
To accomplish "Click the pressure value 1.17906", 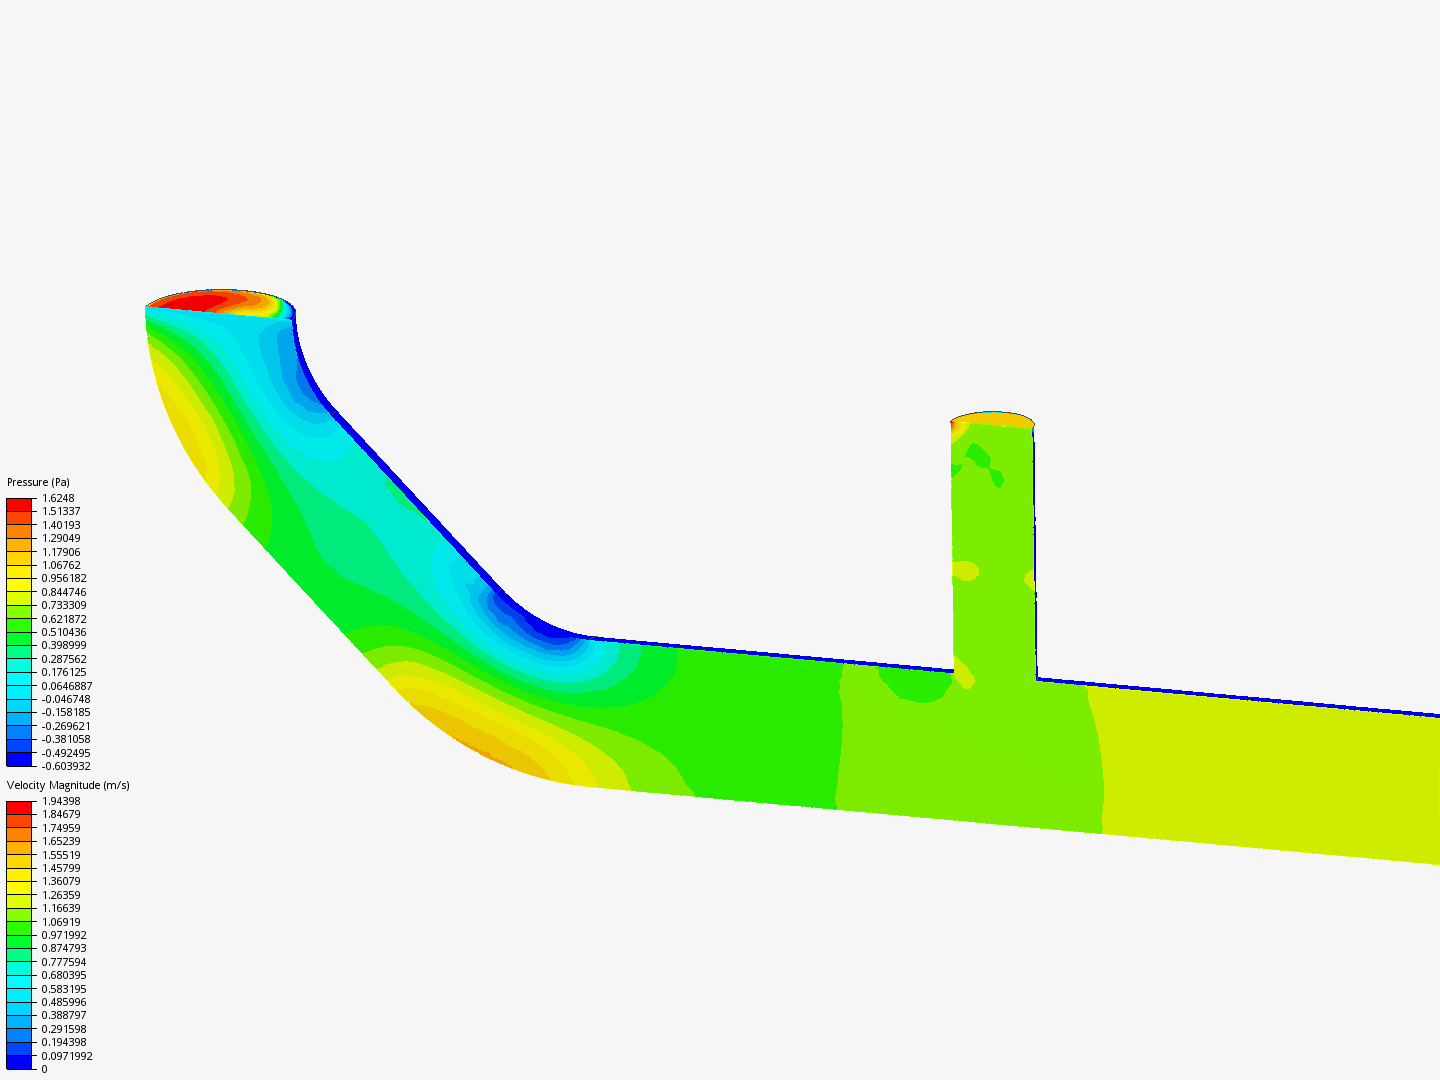I will [61, 552].
